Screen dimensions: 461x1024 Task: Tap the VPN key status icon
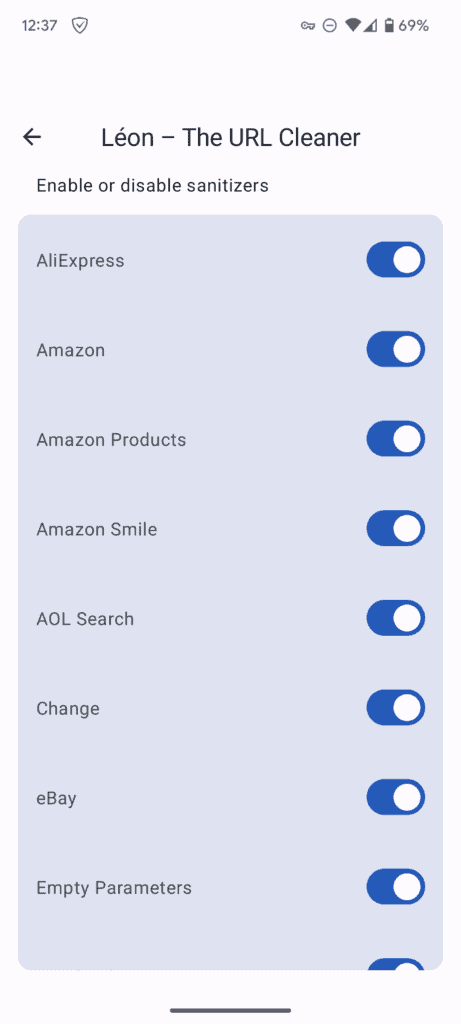tap(308, 25)
